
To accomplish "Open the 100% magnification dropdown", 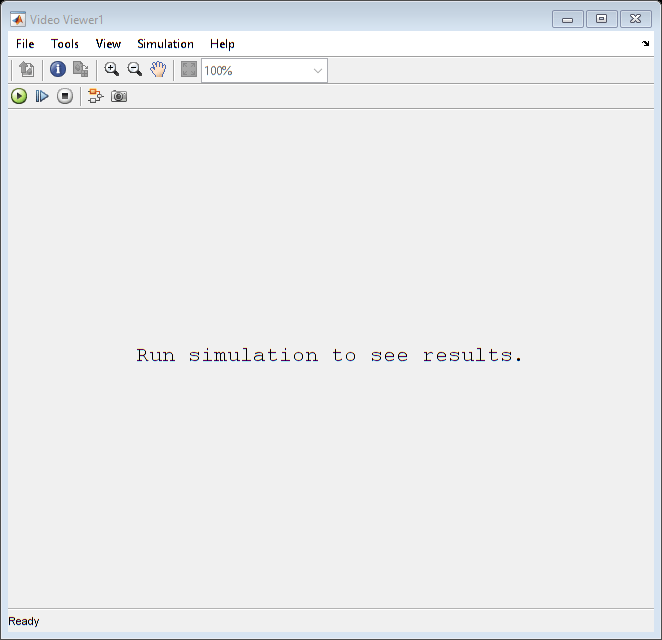I will coord(317,71).
